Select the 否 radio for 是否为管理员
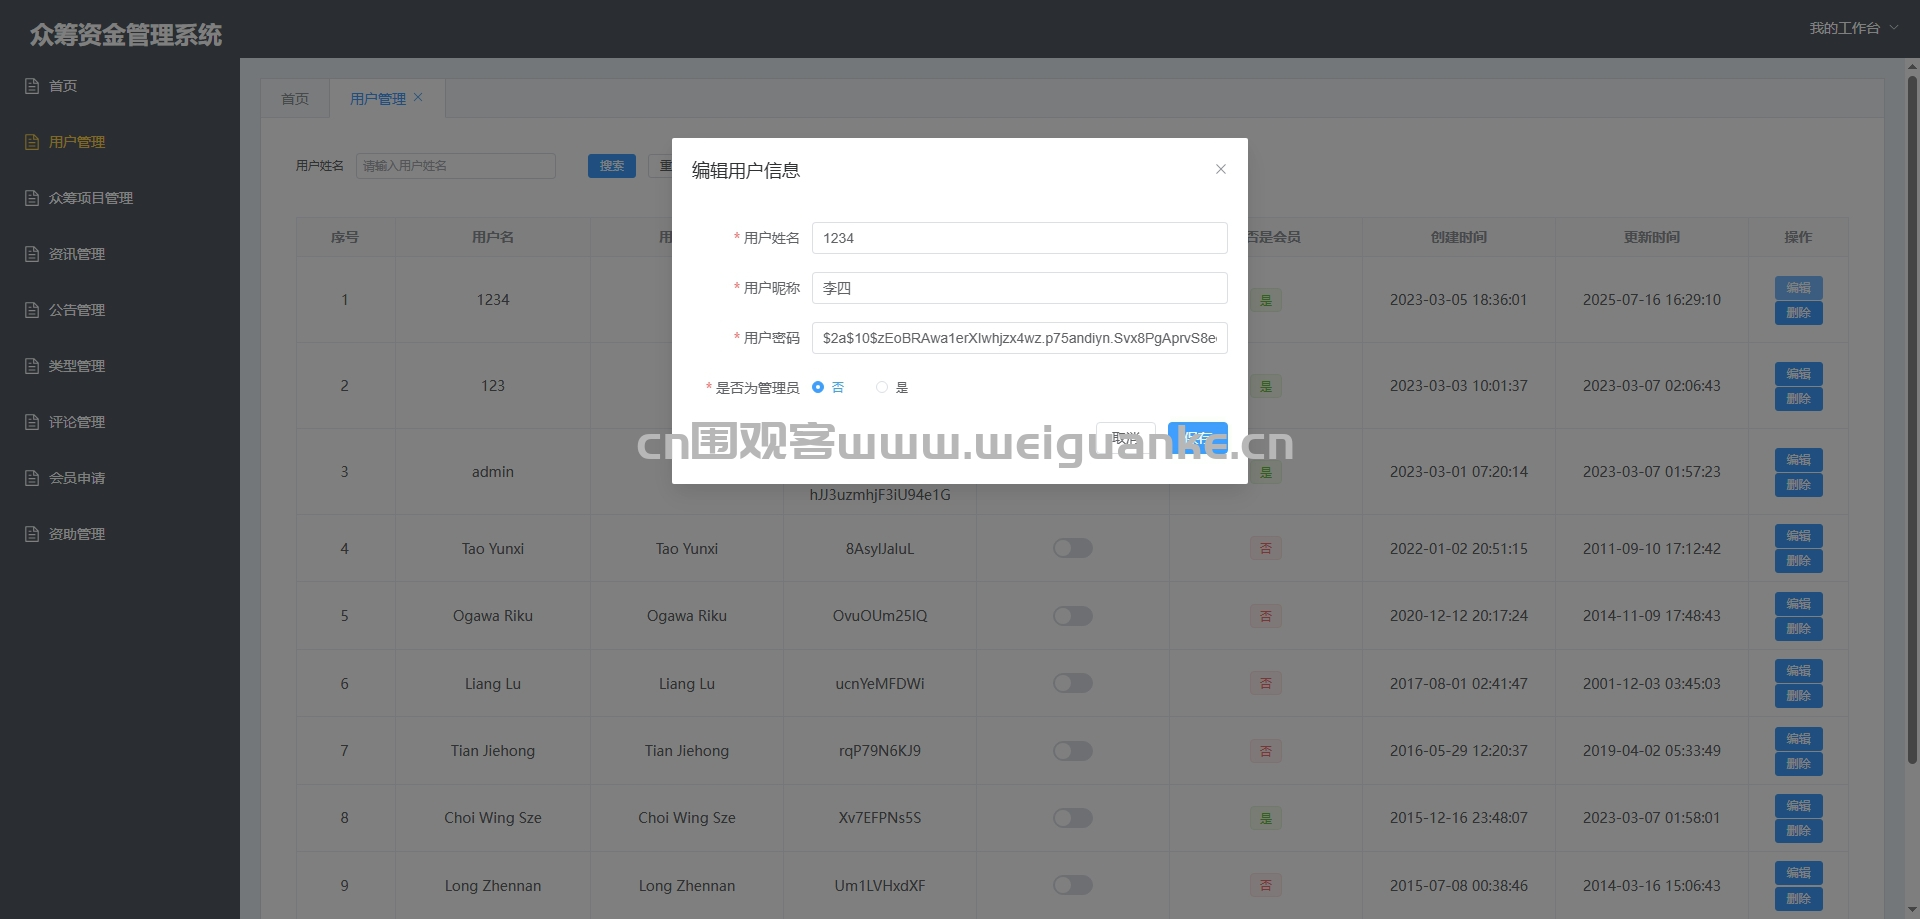Screen dimensions: 1920x919 (x=818, y=387)
